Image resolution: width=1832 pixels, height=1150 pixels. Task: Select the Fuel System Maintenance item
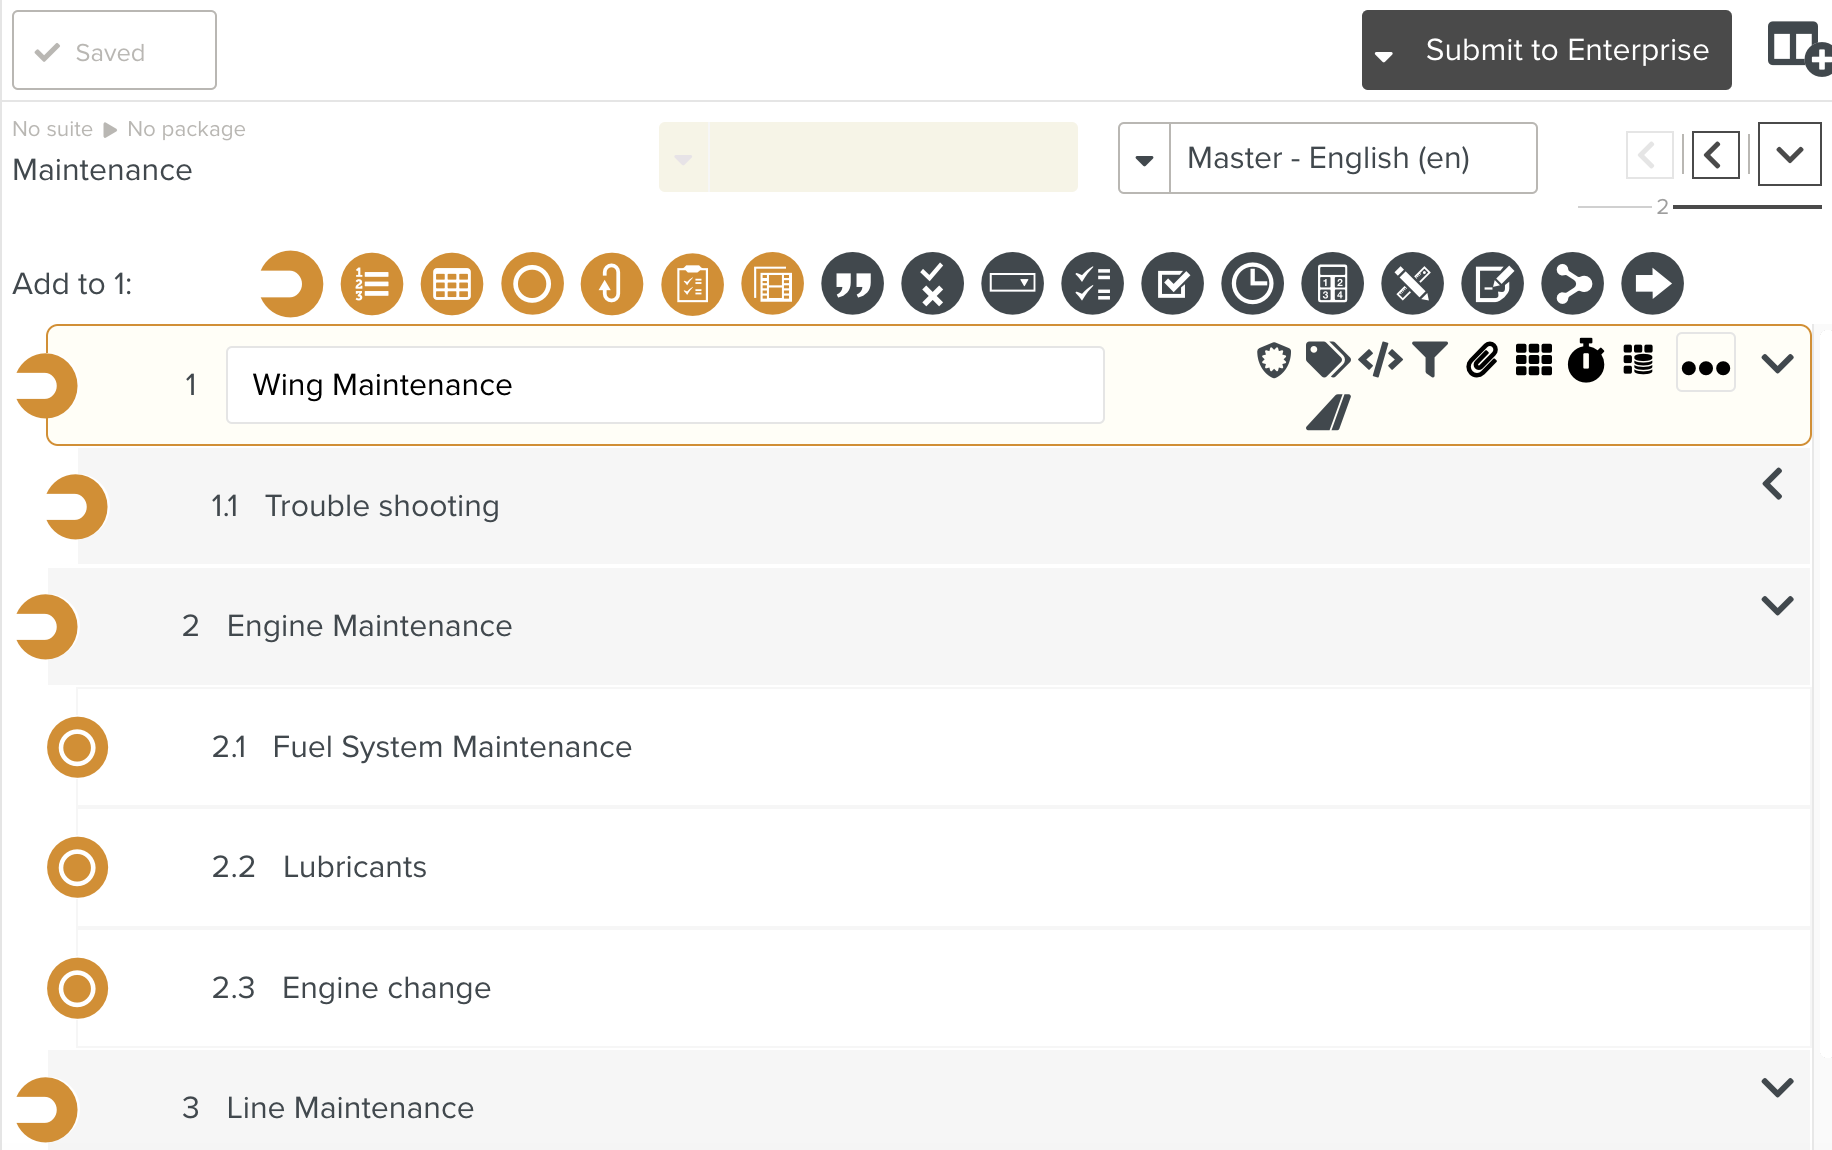click(x=452, y=747)
